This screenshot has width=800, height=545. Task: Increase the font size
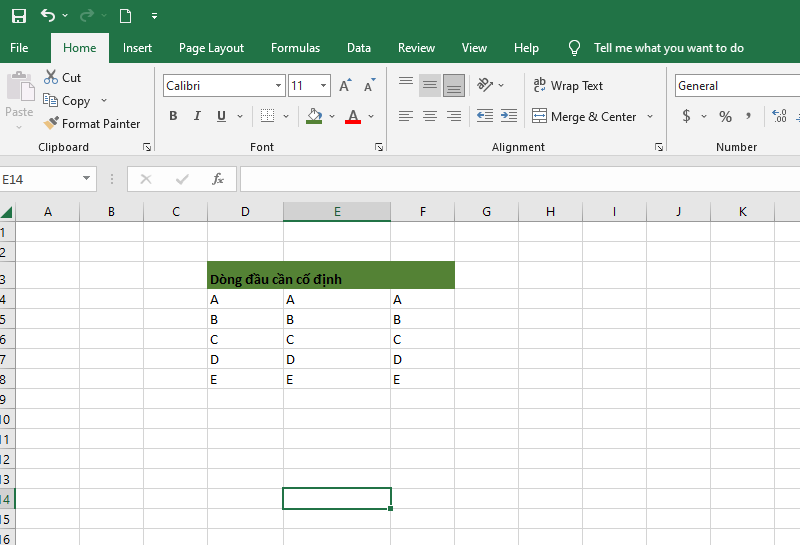(345, 86)
